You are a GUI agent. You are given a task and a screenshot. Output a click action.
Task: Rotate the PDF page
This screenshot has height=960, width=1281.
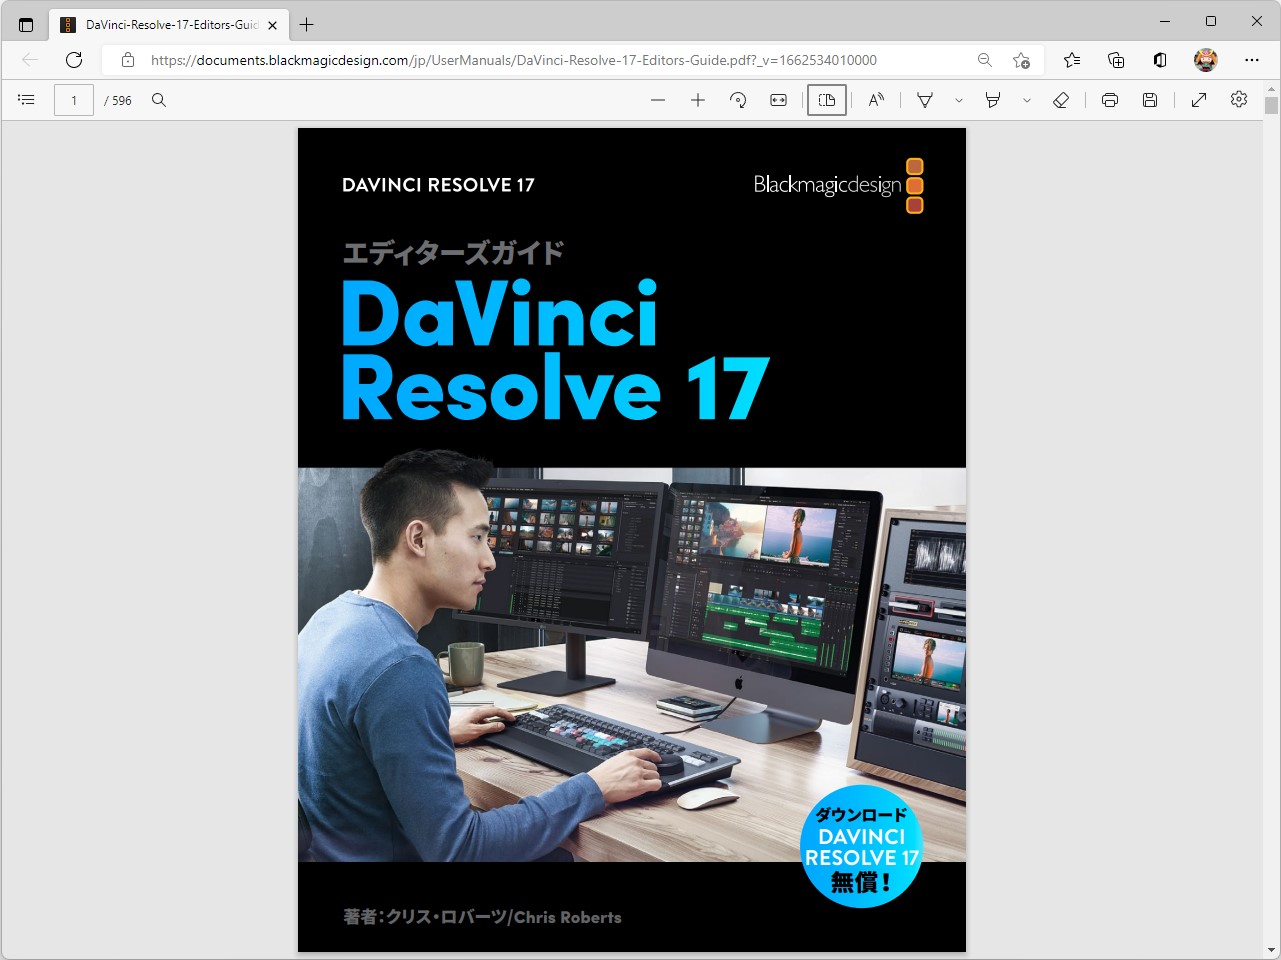pyautogui.click(x=738, y=99)
